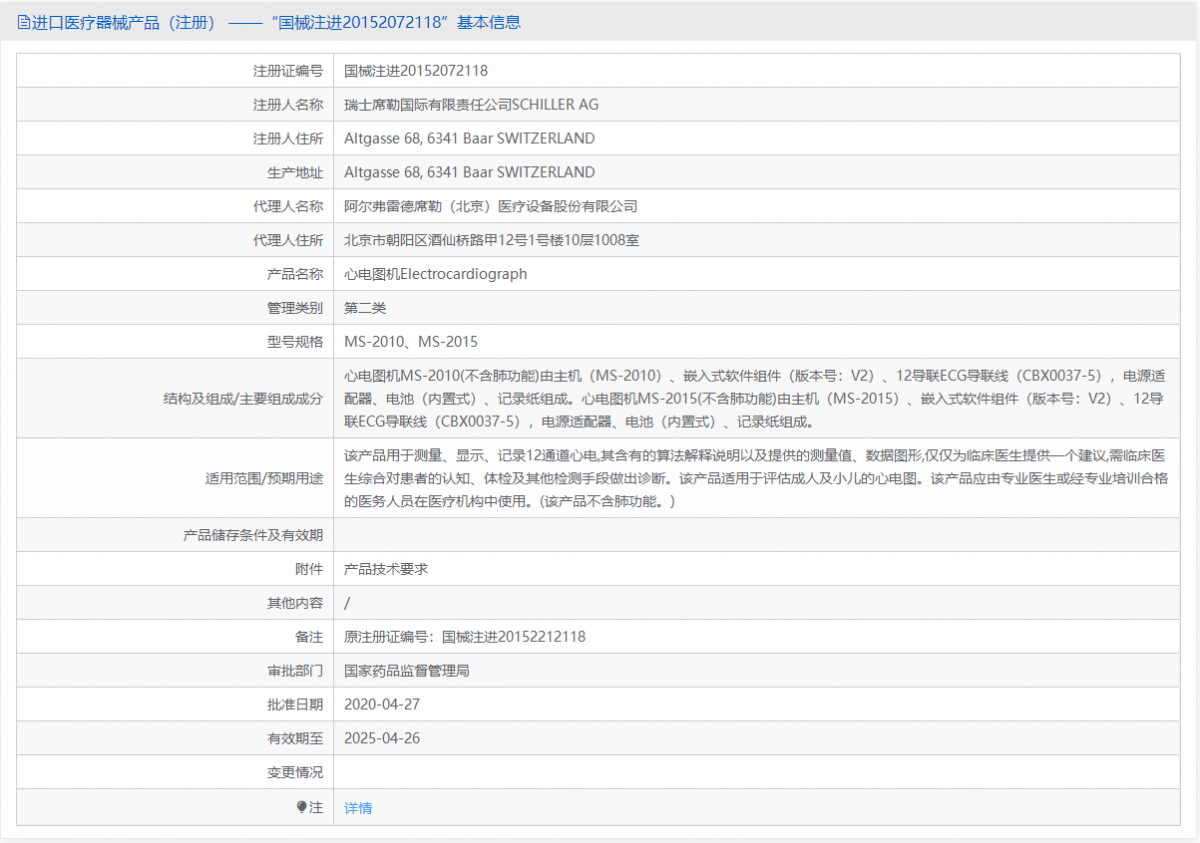Image resolution: width=1200 pixels, height=843 pixels.
Task: Select product name 心电图机Electrocardiograph
Action: tap(435, 273)
